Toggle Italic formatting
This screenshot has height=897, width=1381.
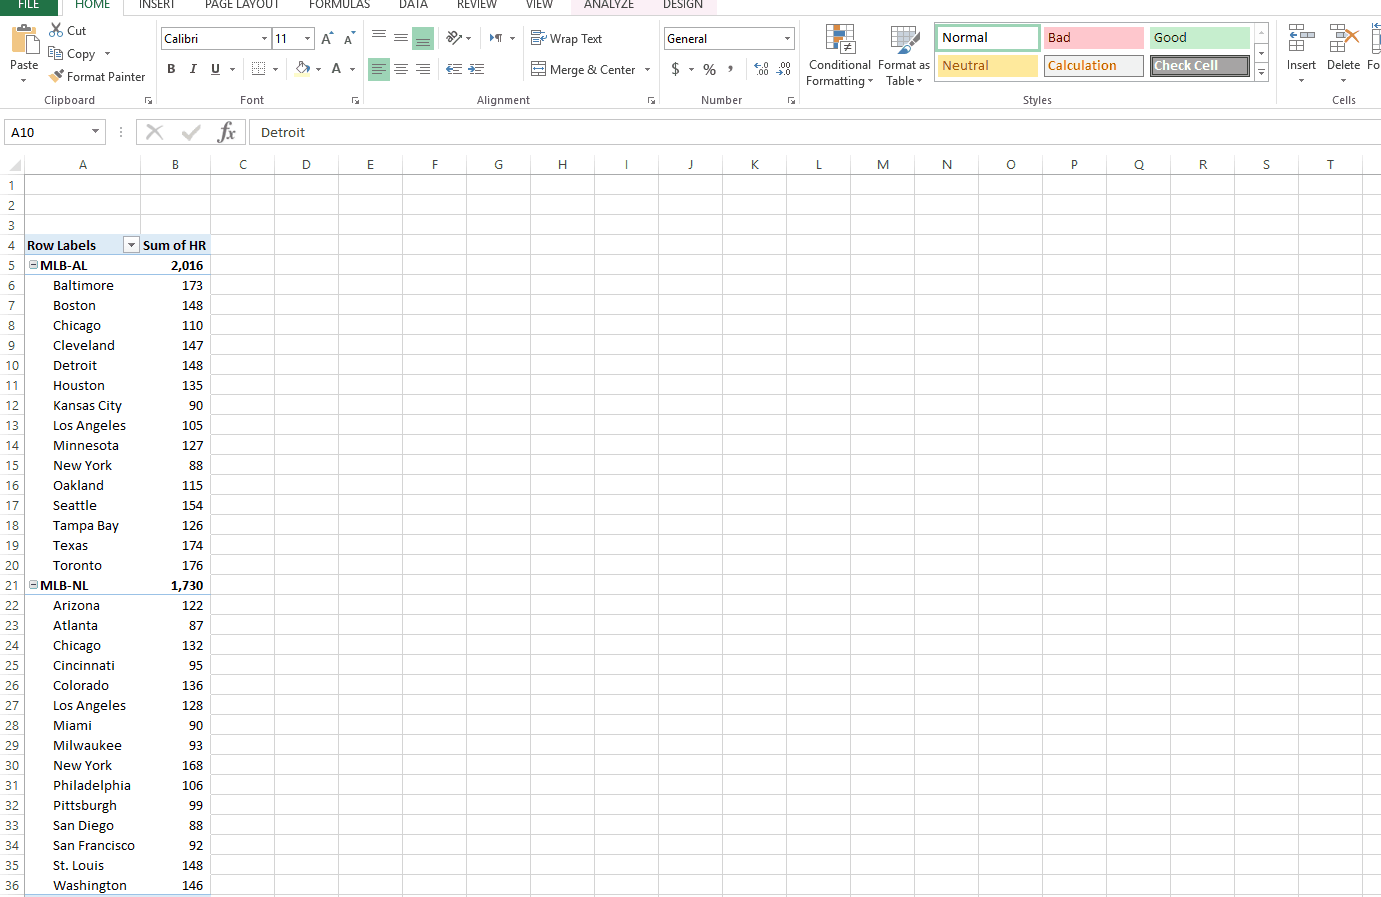pos(191,69)
